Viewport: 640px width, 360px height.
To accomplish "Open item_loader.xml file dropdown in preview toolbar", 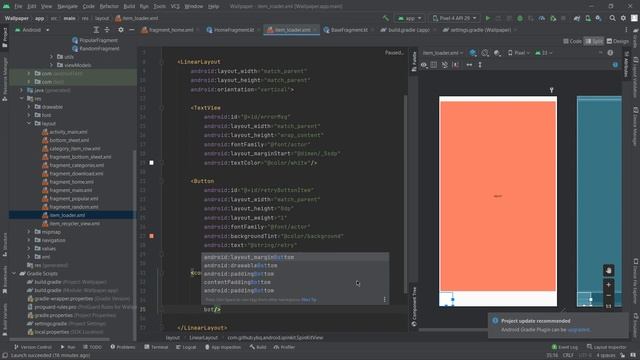I will click(443, 53).
